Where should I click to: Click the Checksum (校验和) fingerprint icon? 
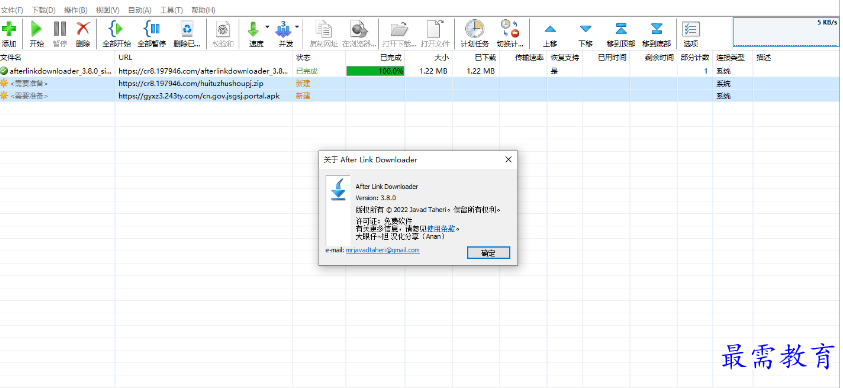pos(223,29)
